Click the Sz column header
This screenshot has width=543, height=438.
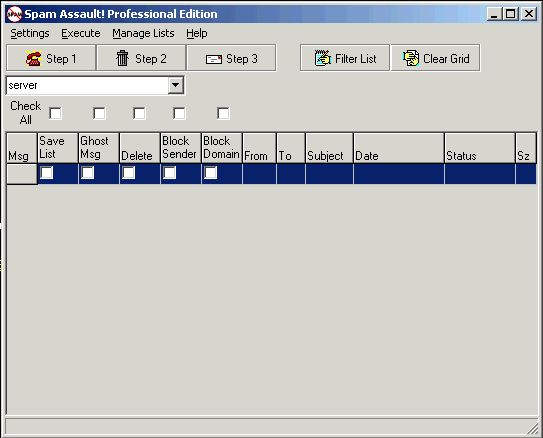526,148
